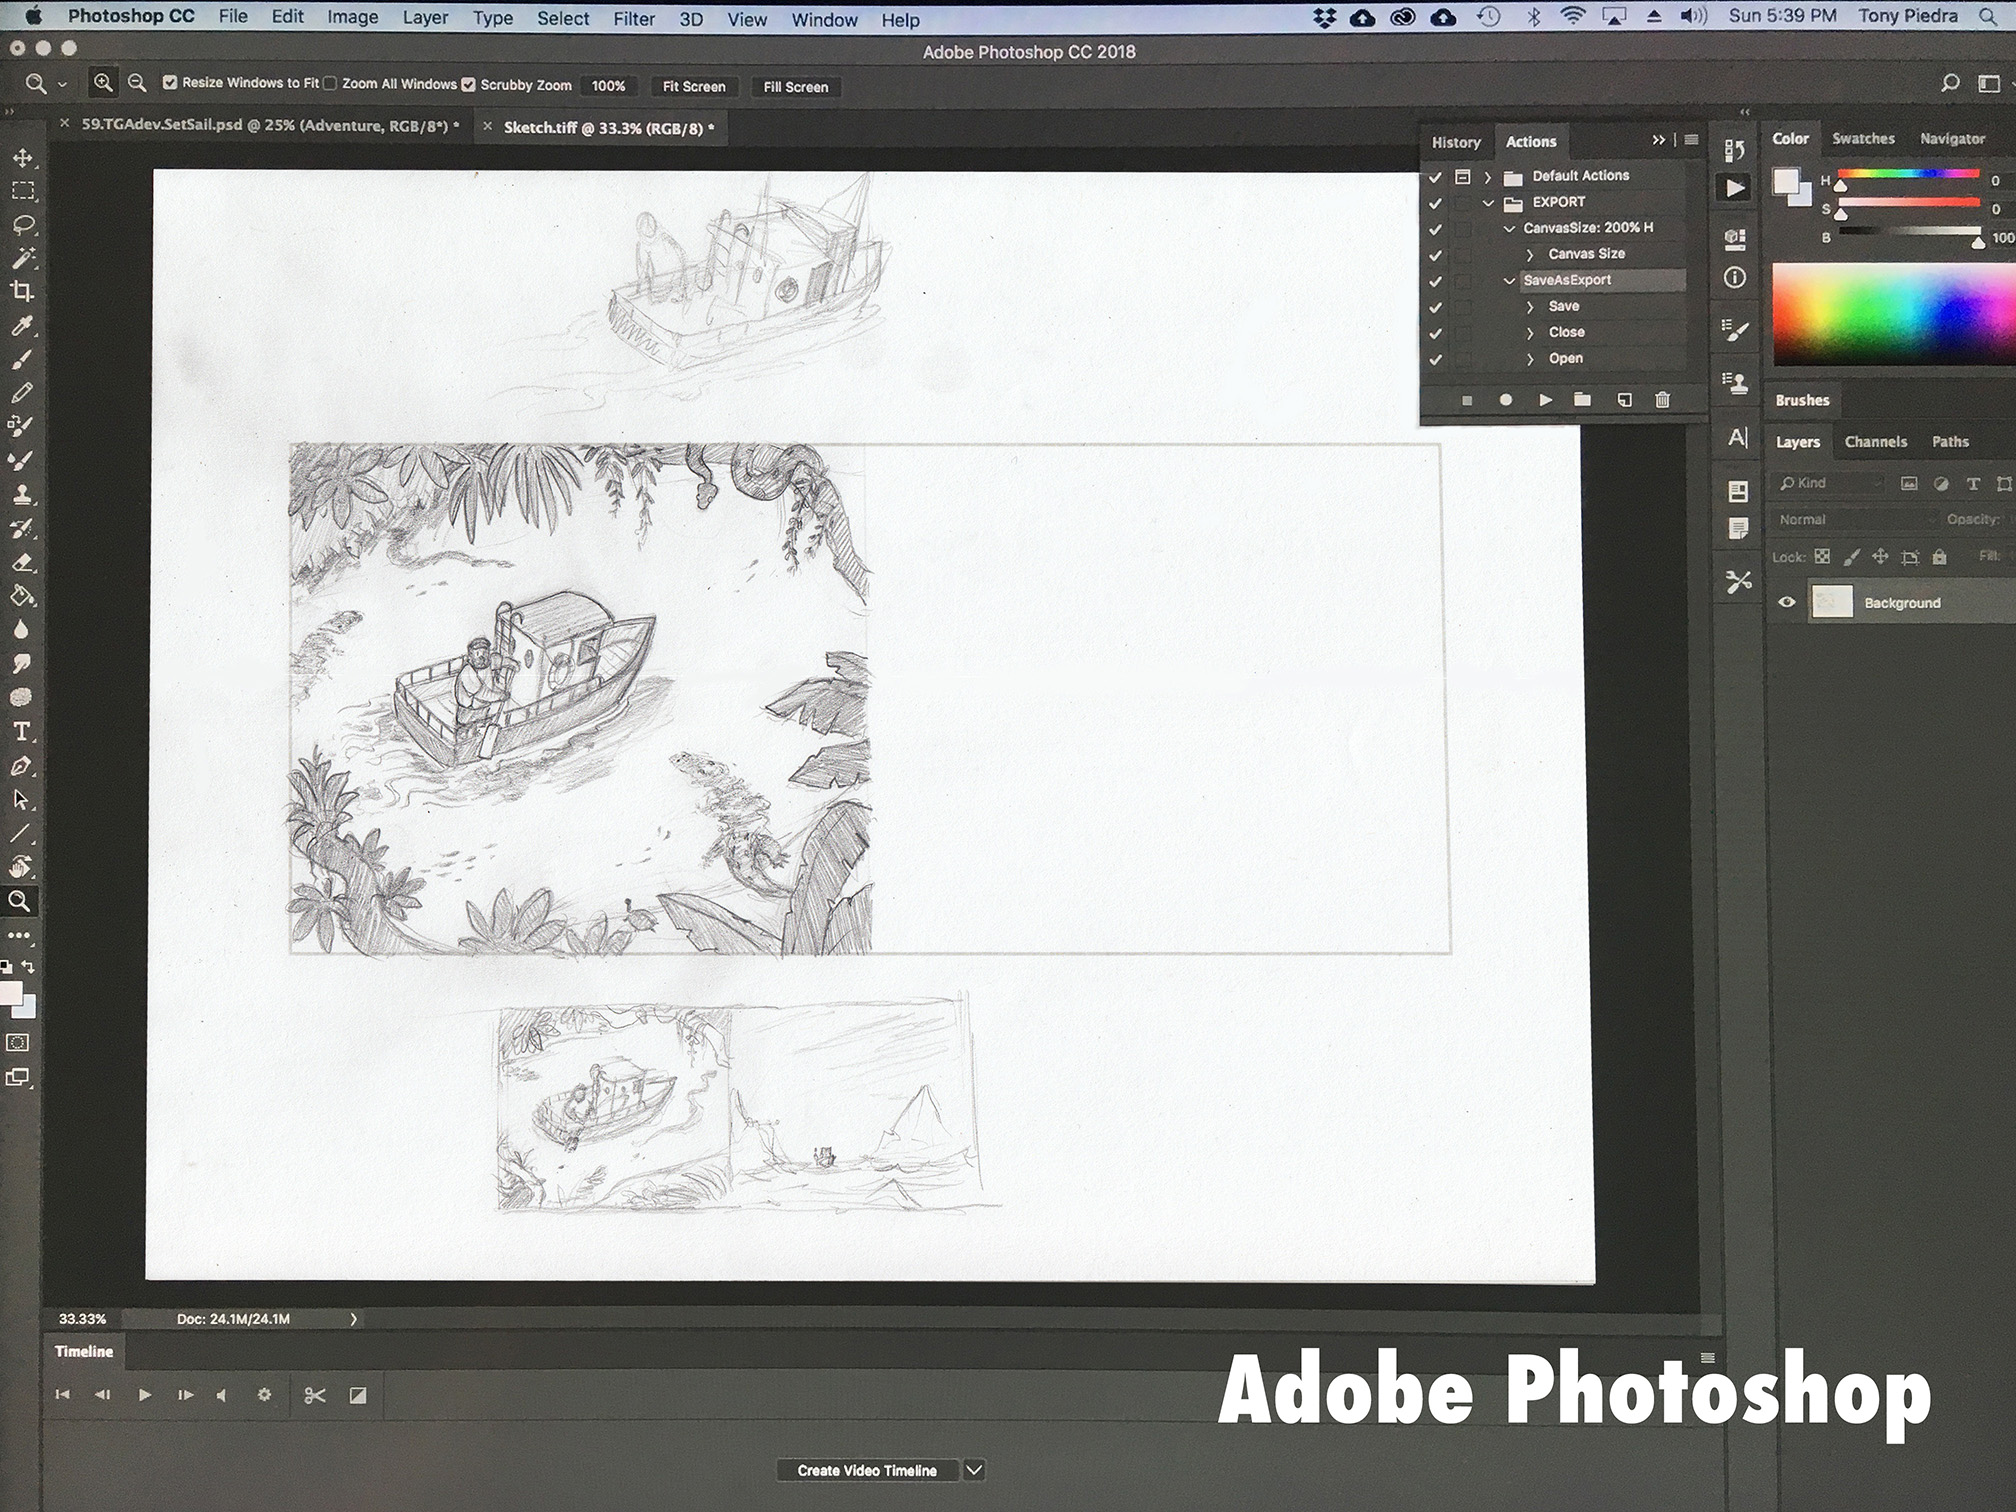The height and width of the screenshot is (1512, 2016).
Task: Select the Magic Wand tool
Action: point(22,258)
